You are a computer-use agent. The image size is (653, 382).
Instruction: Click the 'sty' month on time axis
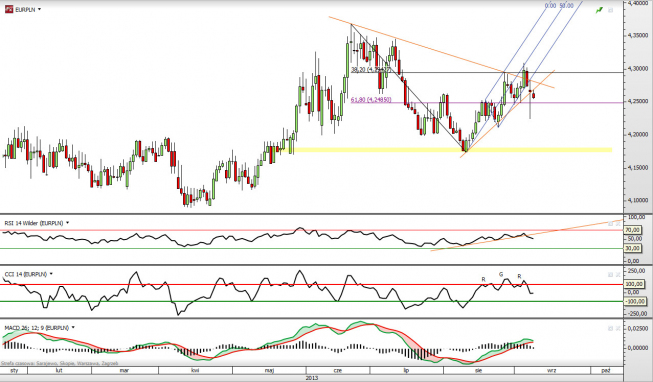coord(14,370)
